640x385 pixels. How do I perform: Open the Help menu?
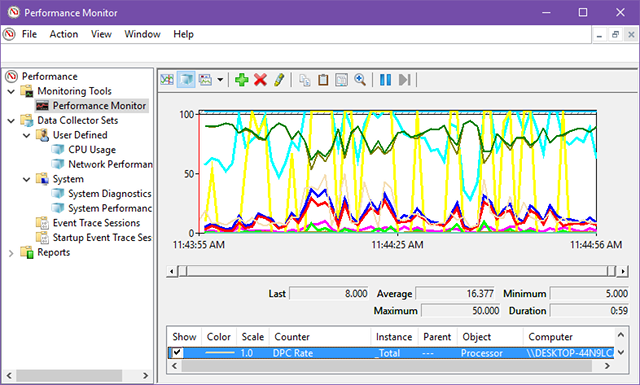[x=183, y=34]
